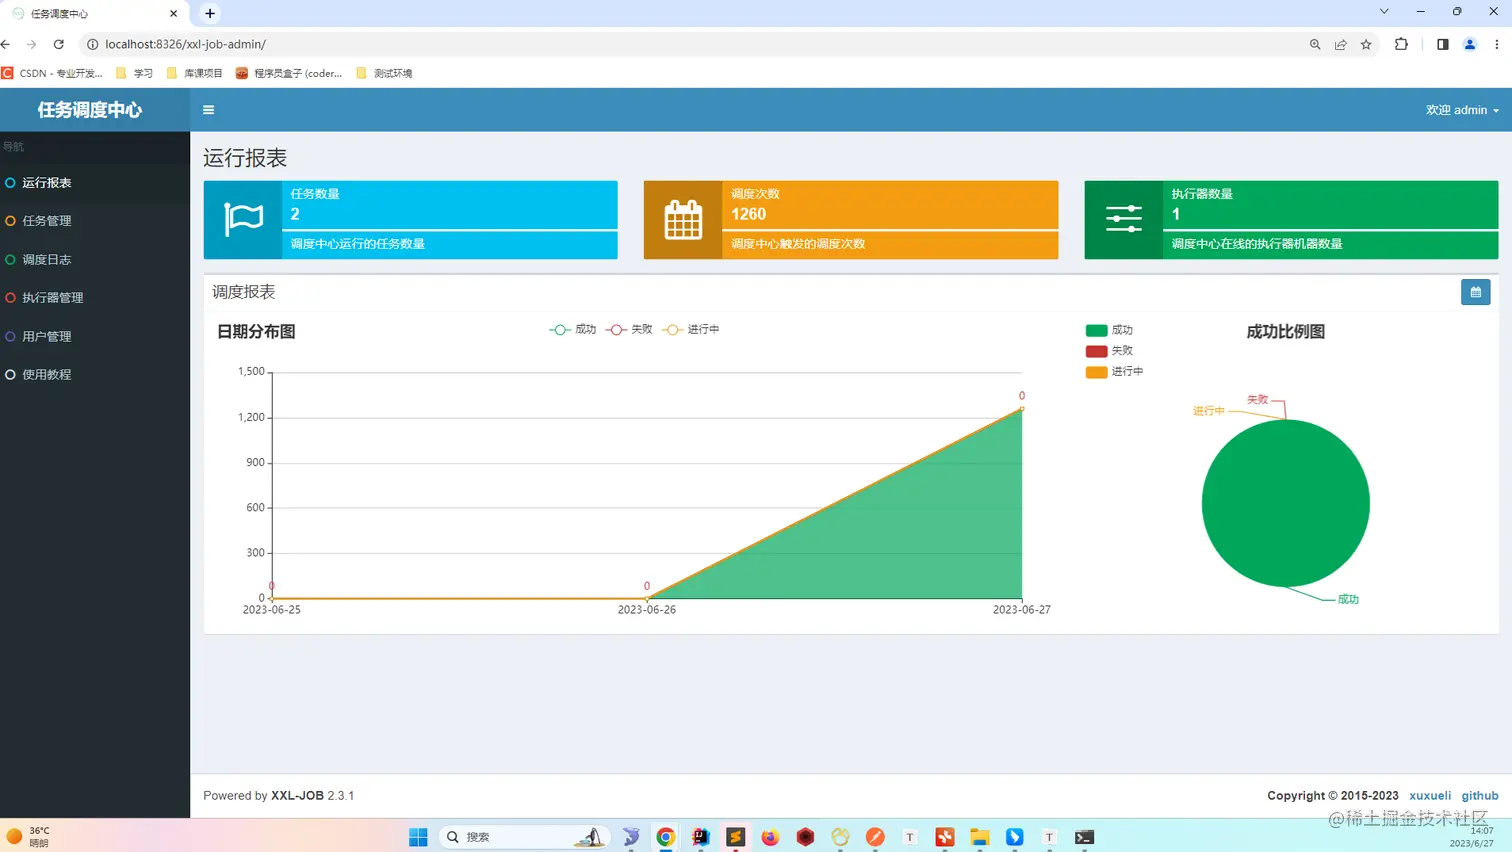The image size is (1512, 852).
Task: Open the Chrome three-dot menu
Action: [1497, 44]
